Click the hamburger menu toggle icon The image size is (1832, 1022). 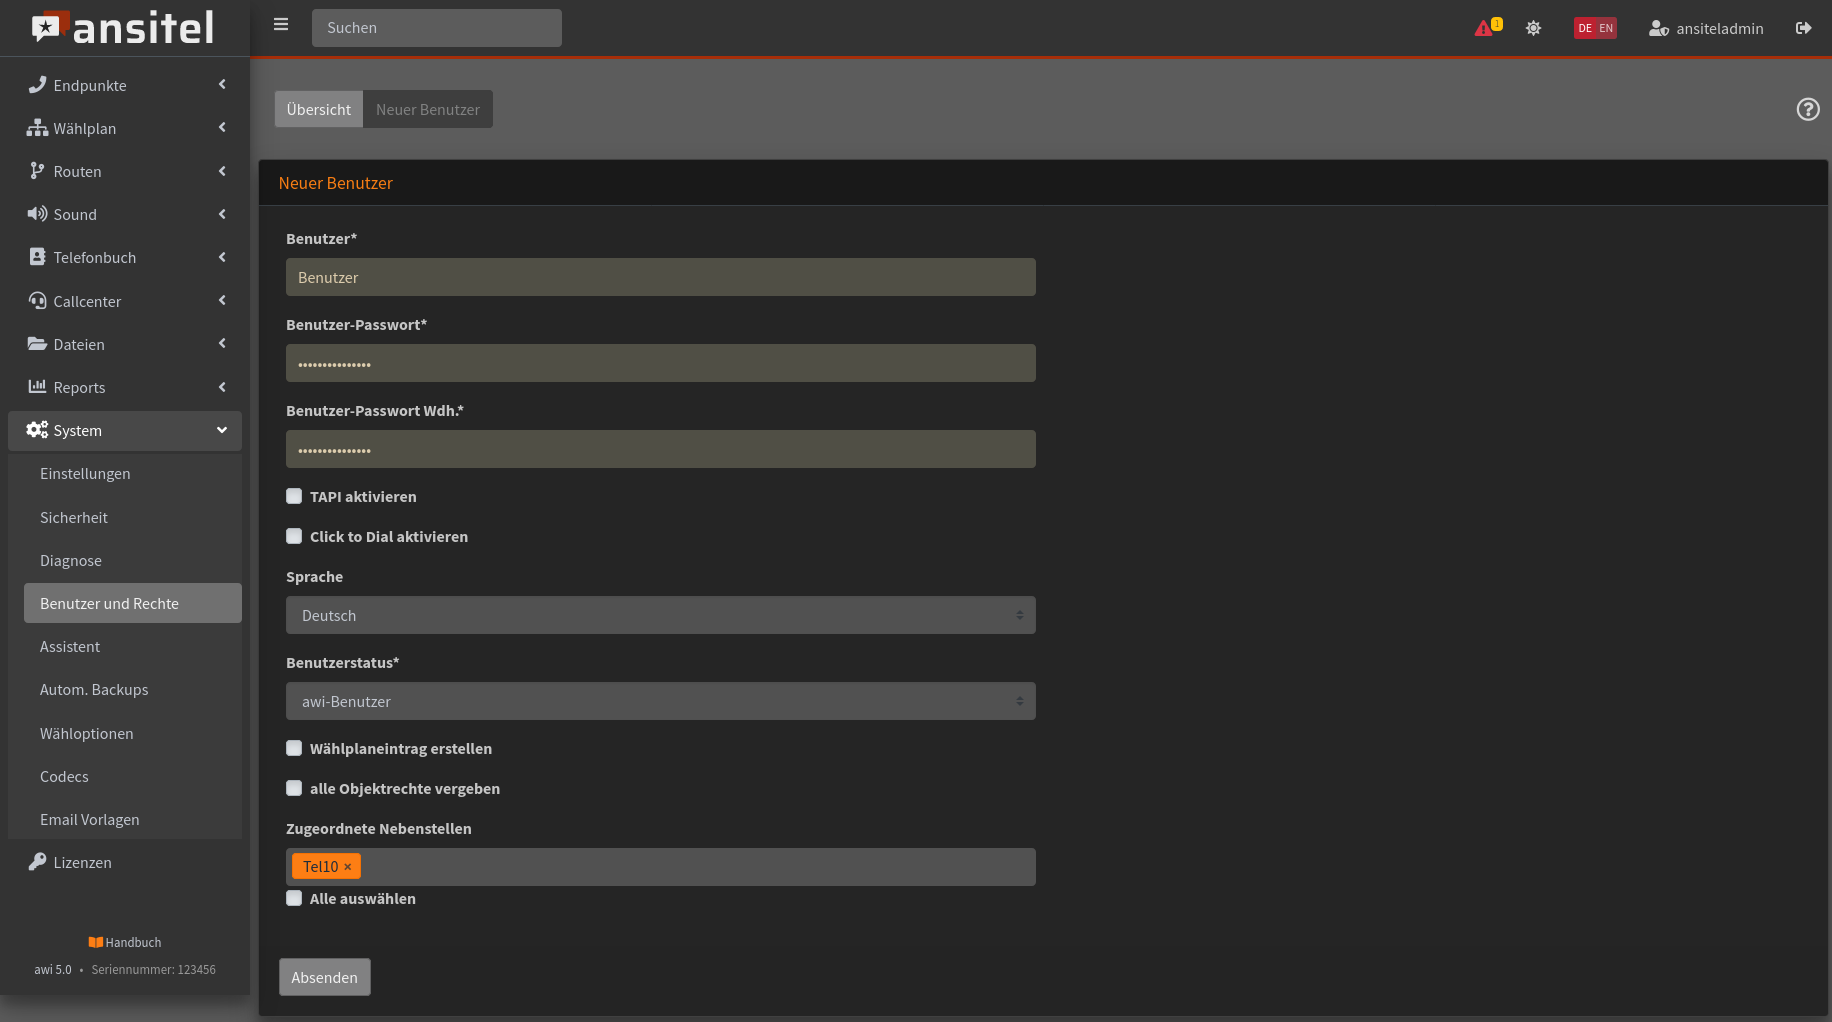281,25
